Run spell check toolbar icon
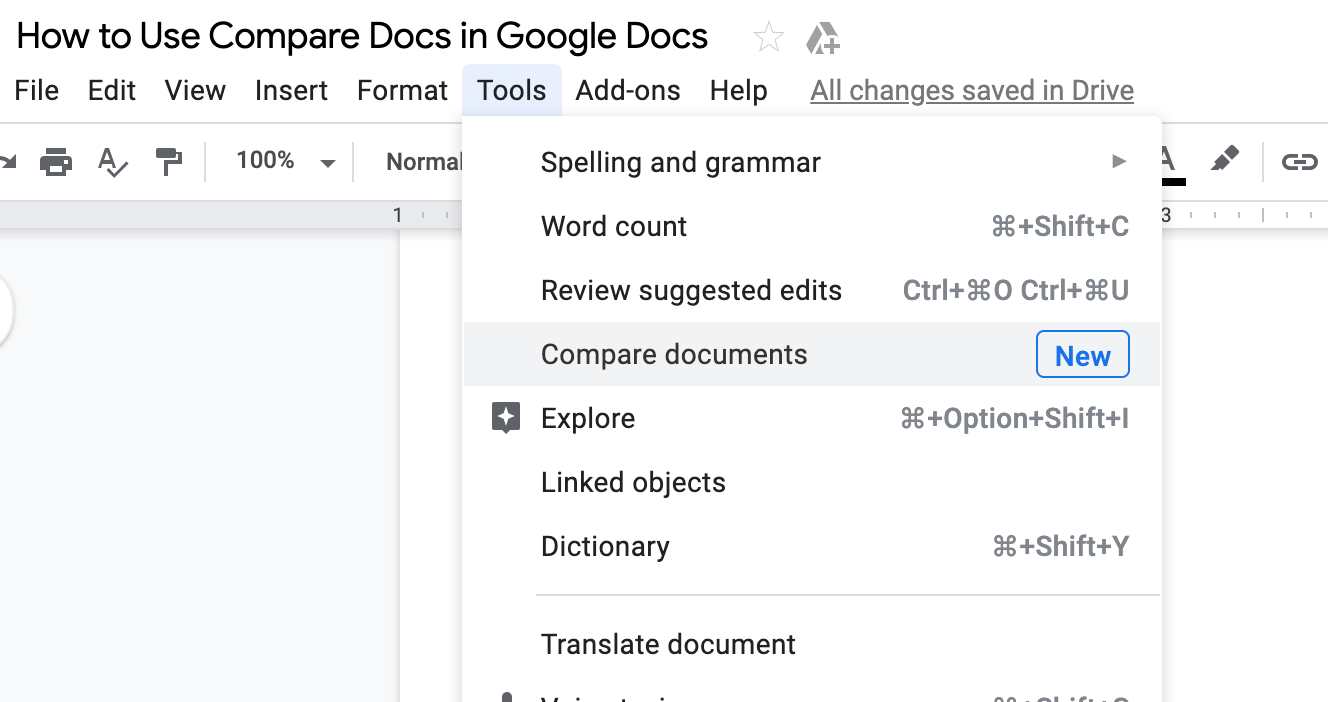 [x=113, y=161]
